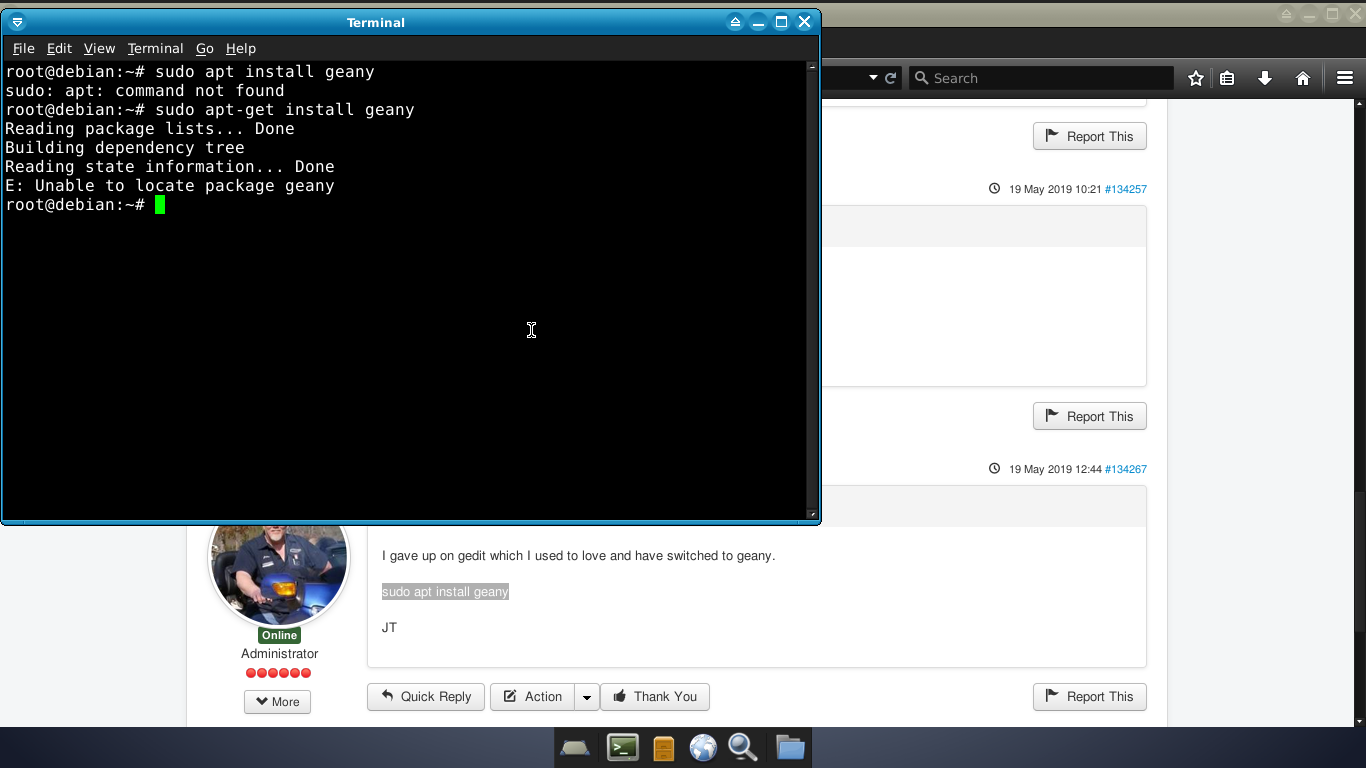Go to the browser home page icon
This screenshot has height=768, width=1366.
coord(1303,78)
